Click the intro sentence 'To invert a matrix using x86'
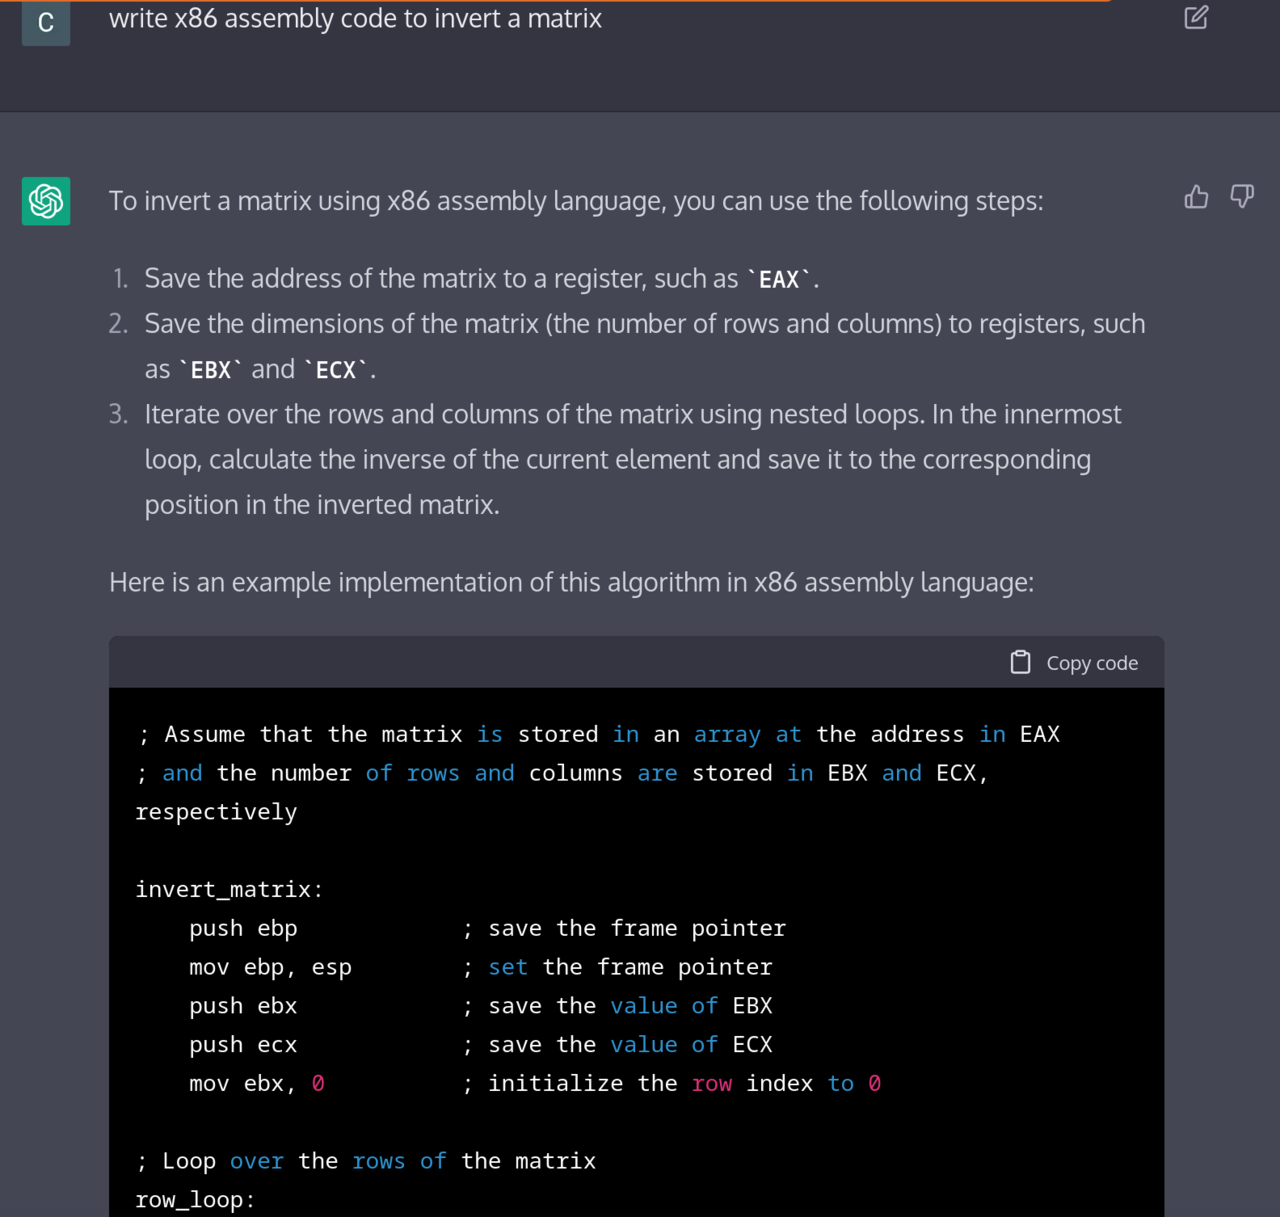 pyautogui.click(x=576, y=201)
